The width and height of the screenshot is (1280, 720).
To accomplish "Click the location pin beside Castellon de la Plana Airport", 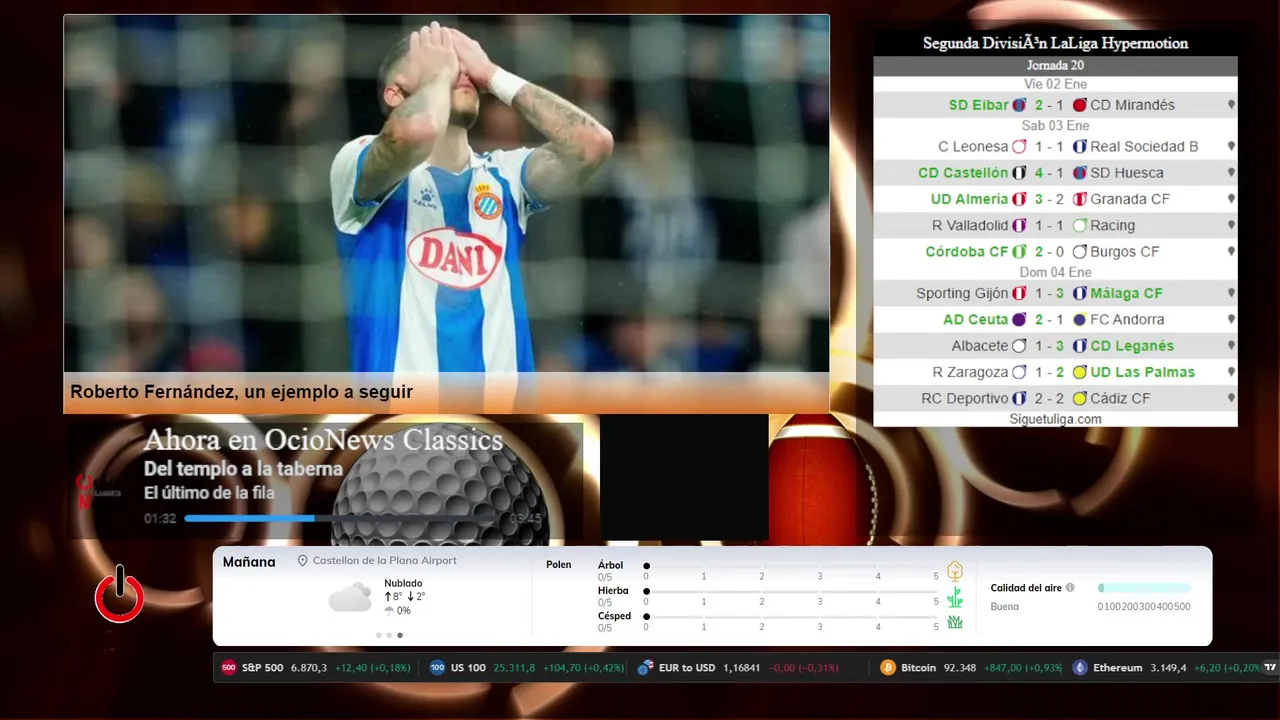I will tap(303, 561).
